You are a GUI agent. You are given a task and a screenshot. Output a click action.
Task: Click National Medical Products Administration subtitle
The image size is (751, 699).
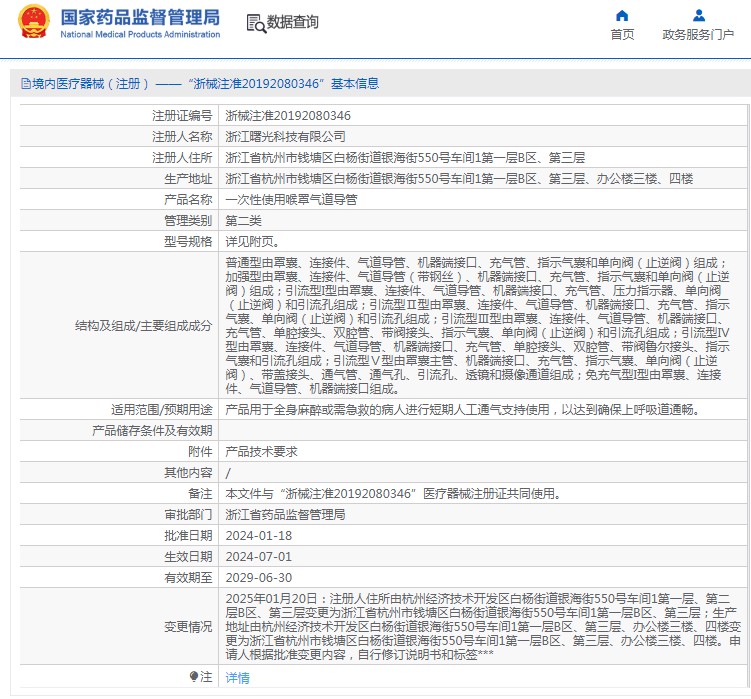point(140,34)
